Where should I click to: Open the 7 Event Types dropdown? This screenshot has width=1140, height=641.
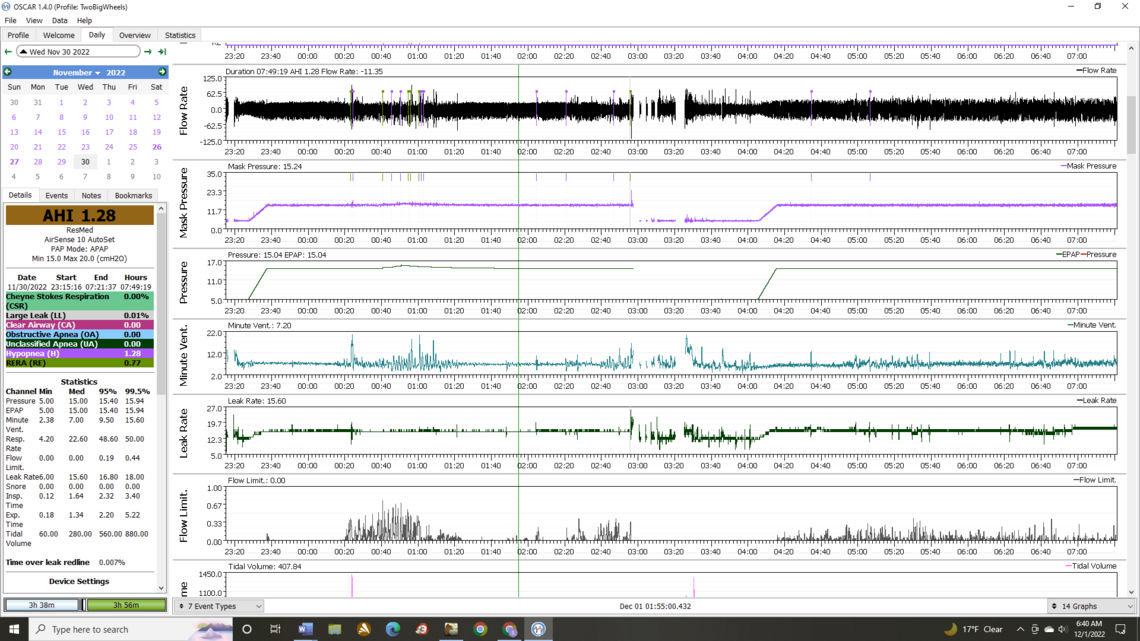coord(219,606)
